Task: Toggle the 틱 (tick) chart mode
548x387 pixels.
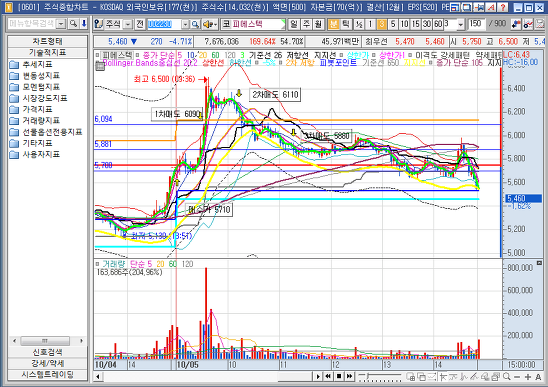Action: [345, 24]
